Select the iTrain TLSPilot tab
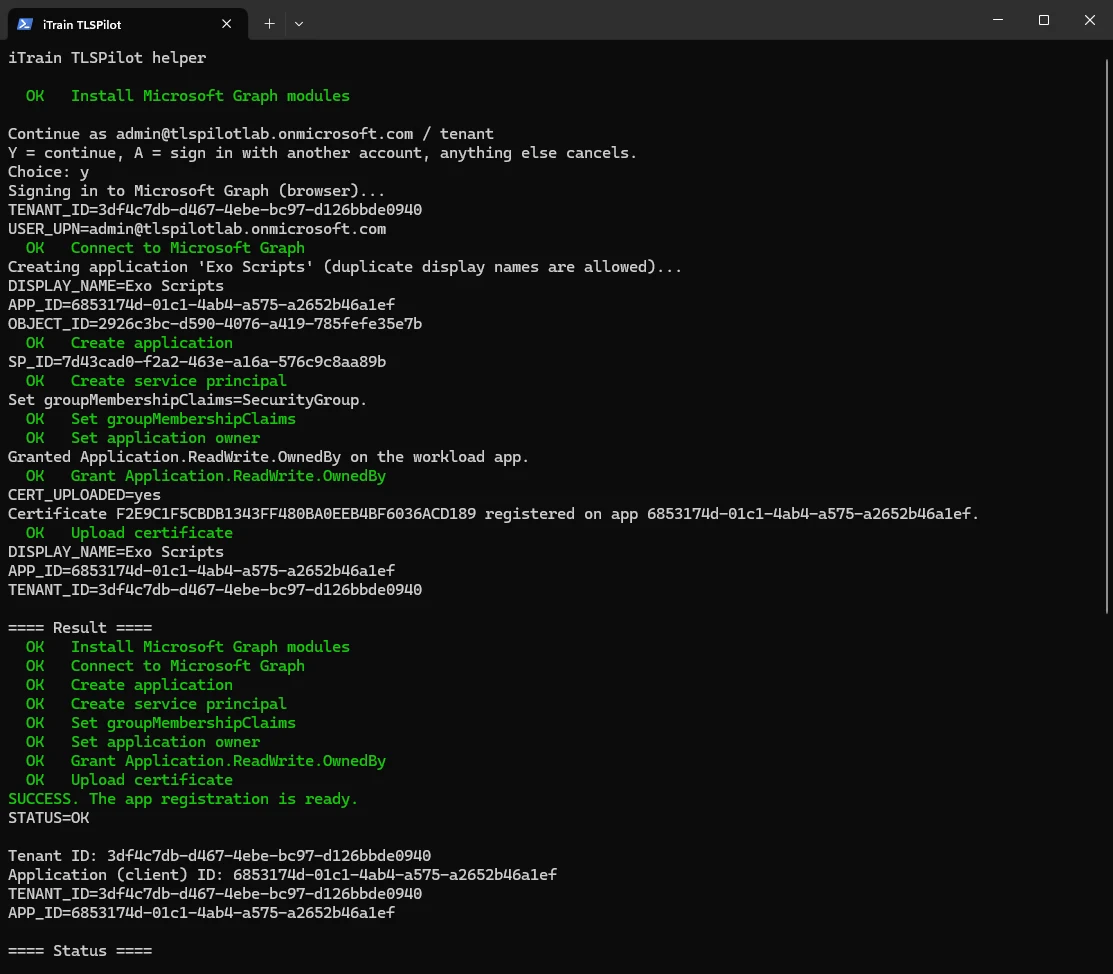This screenshot has height=974, width=1113. click(x=128, y=24)
